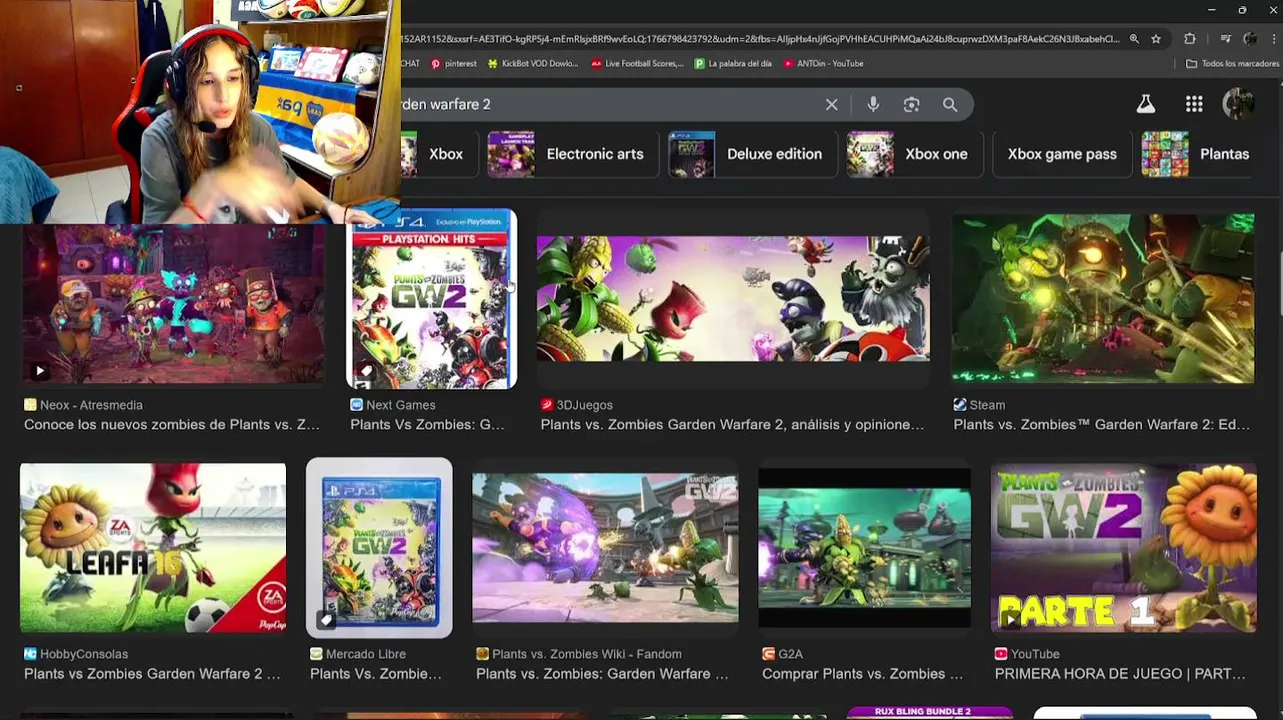Open Chrome three-dot menu

coord(1272,39)
